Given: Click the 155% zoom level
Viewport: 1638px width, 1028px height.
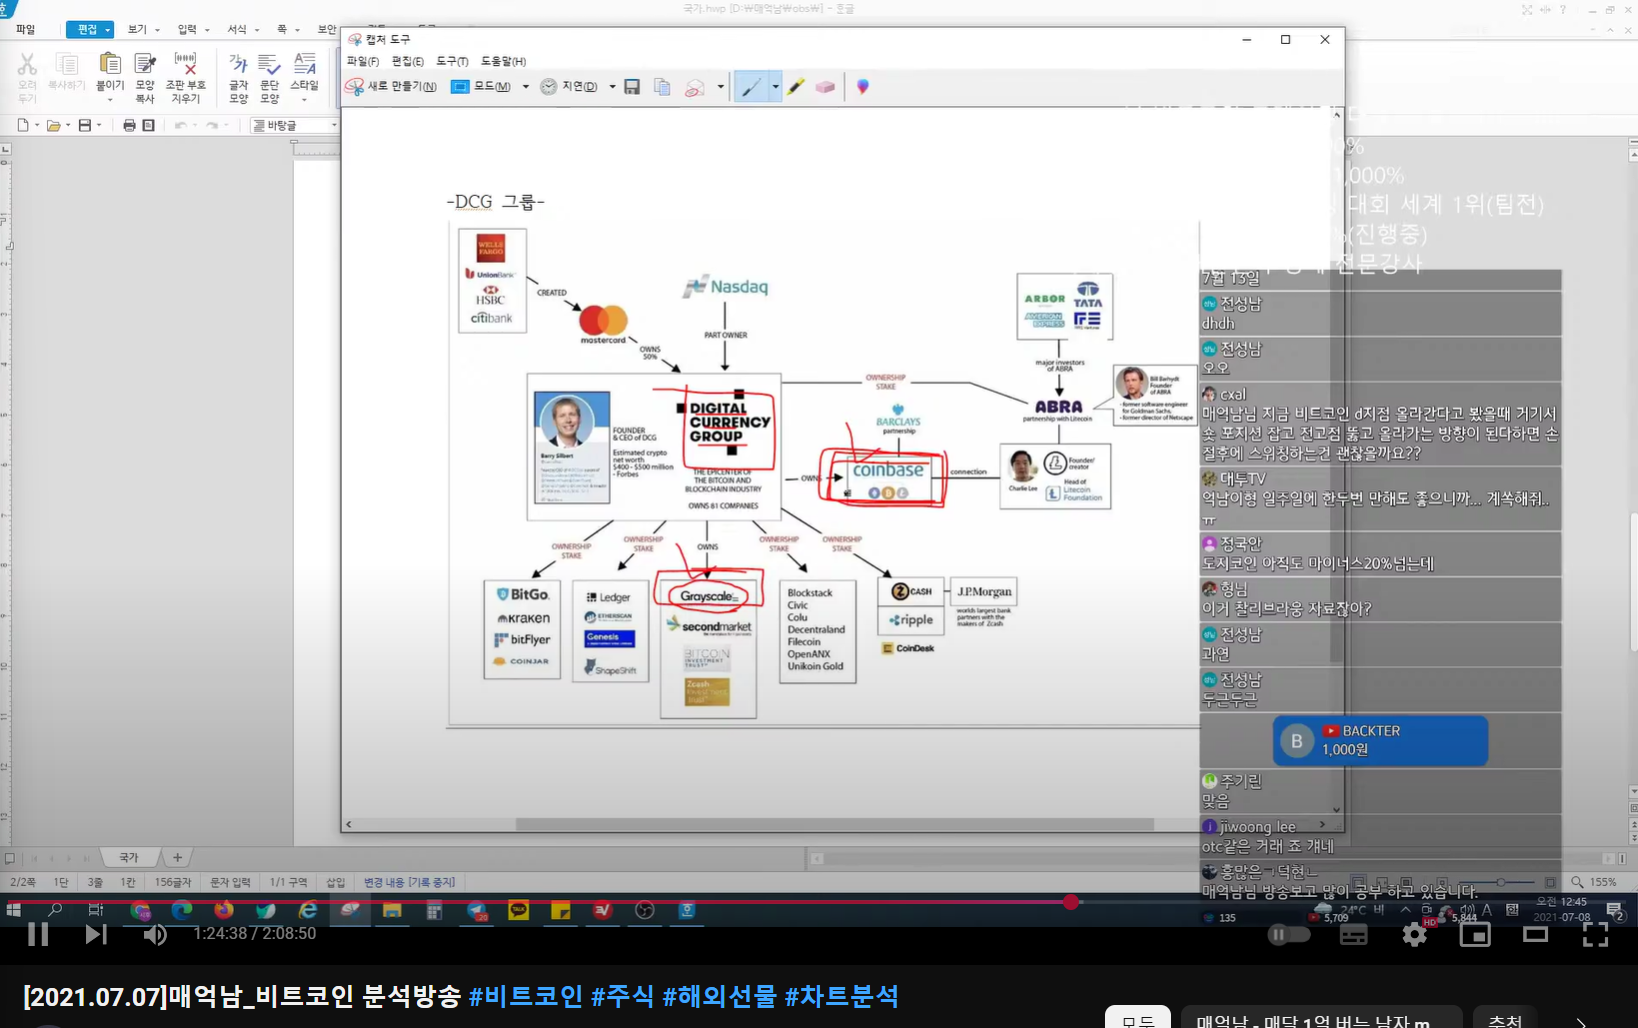Looking at the screenshot, I should 1603,882.
